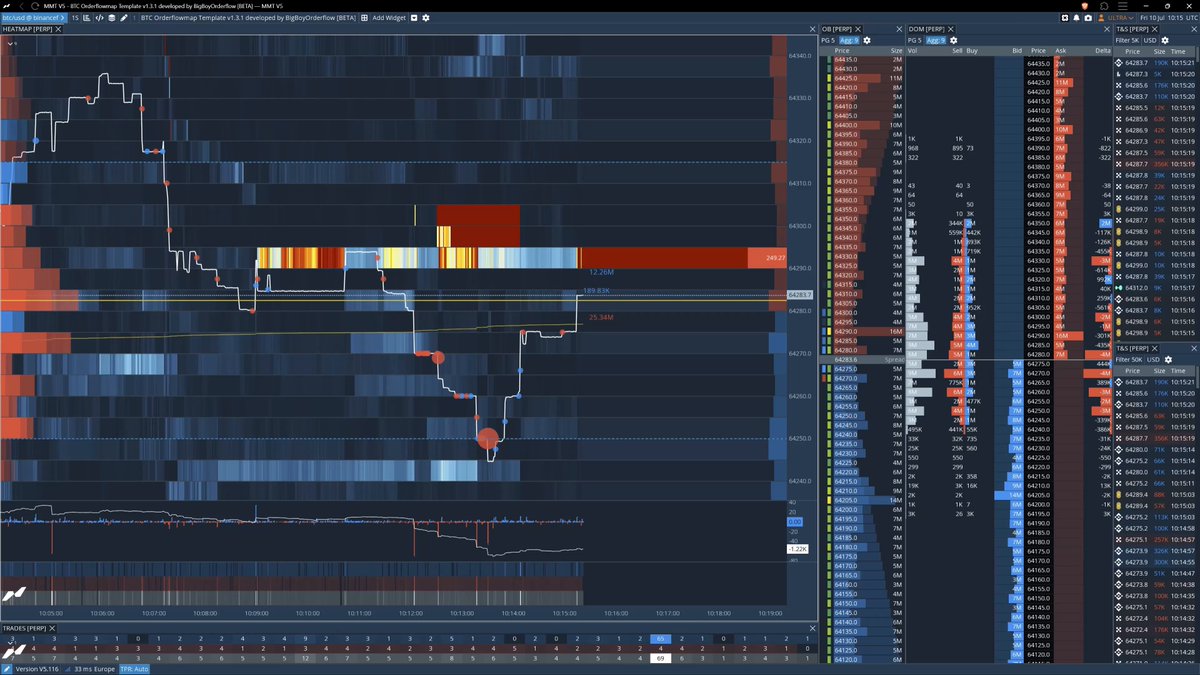Click the grid icon beside Add Widget
The width and height of the screenshot is (1200, 675).
click(x=364, y=18)
